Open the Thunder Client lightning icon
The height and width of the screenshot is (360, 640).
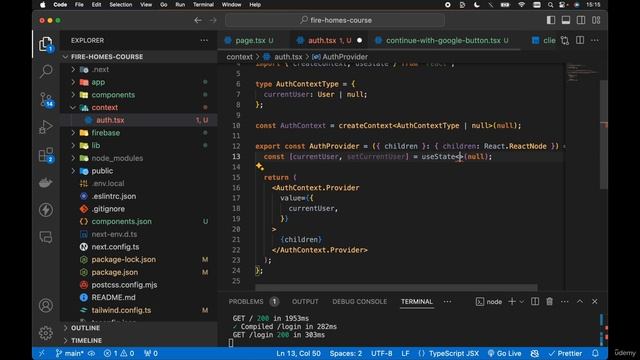click(x=46, y=210)
